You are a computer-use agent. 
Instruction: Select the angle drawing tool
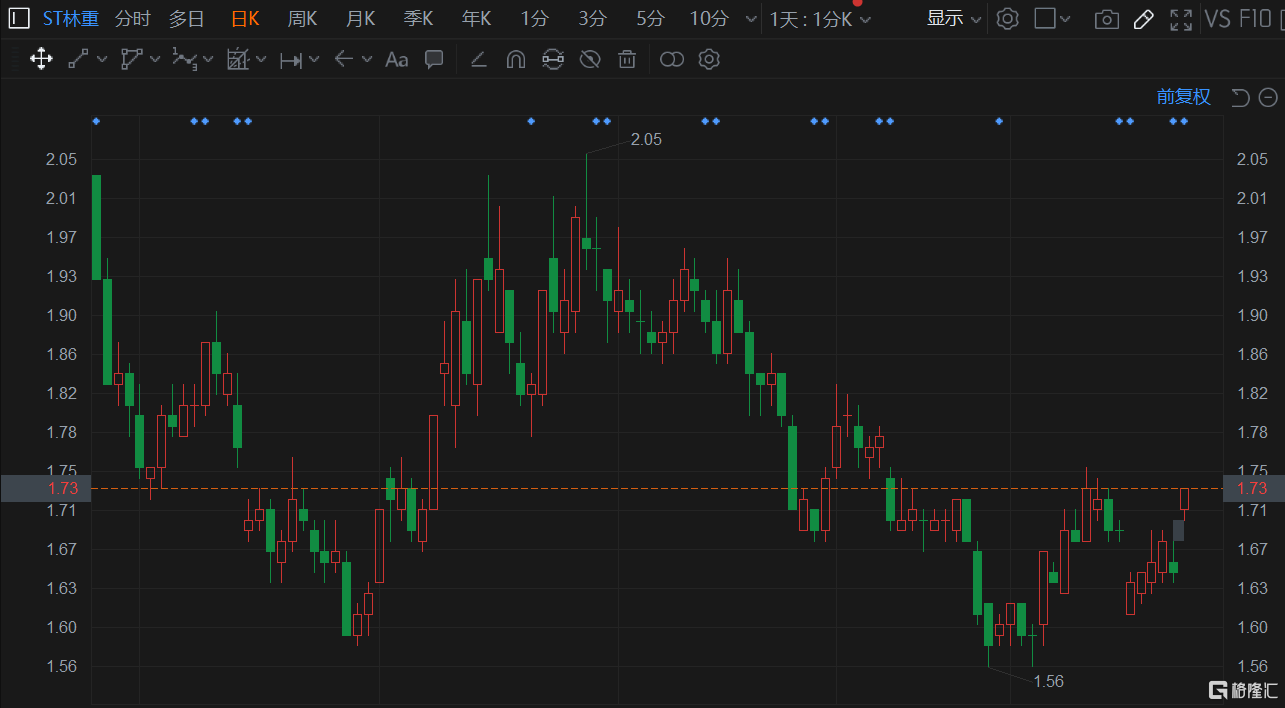point(478,59)
